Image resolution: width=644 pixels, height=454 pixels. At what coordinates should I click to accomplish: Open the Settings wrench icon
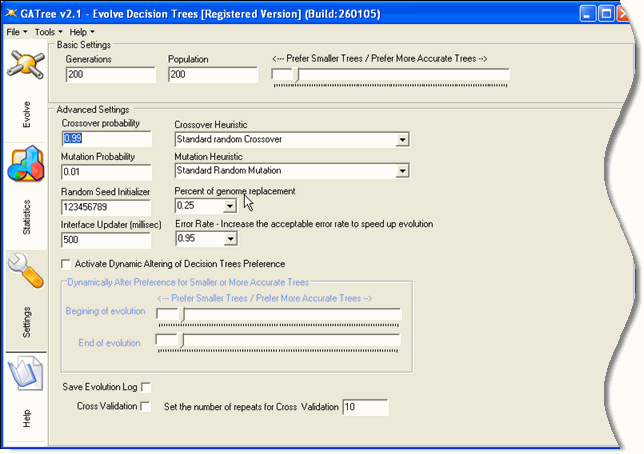click(25, 270)
